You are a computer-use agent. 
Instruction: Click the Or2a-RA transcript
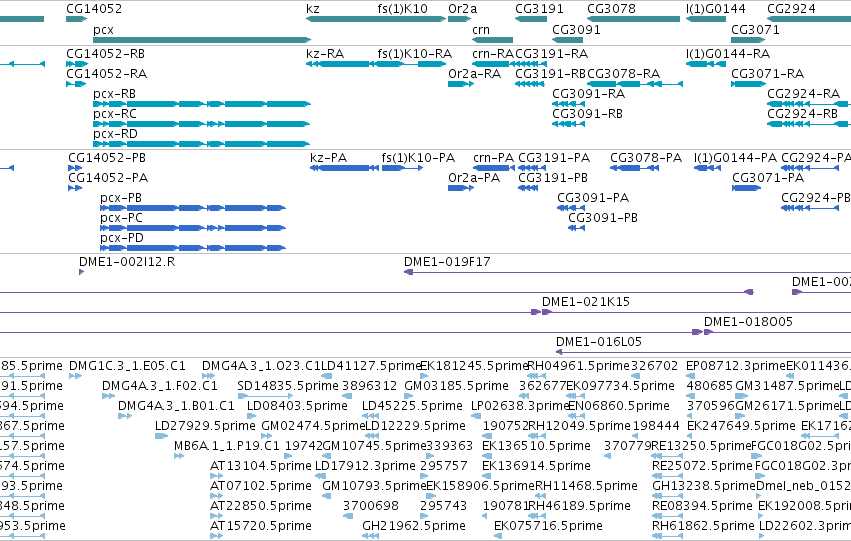[461, 84]
